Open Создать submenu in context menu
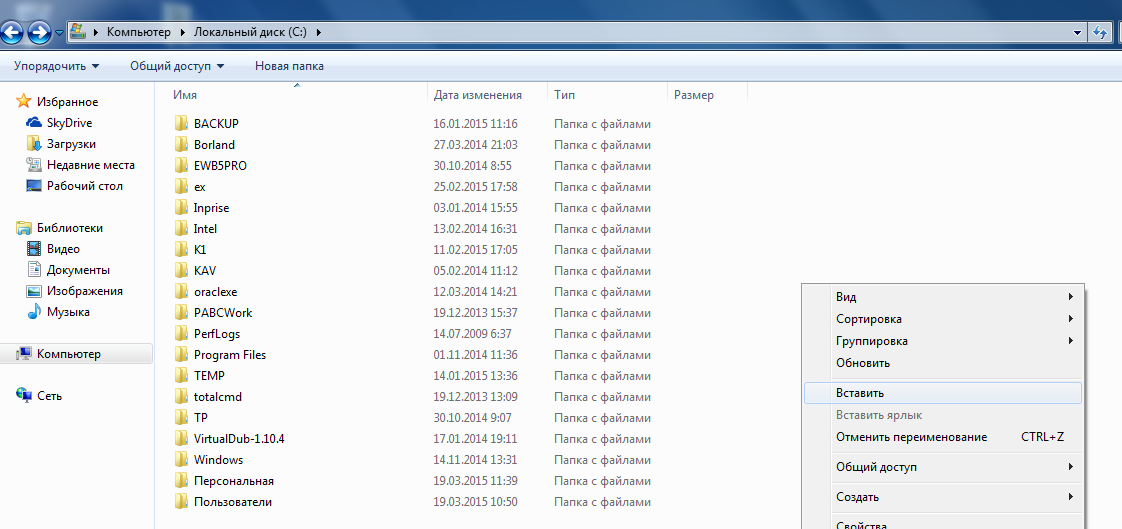 (943, 497)
